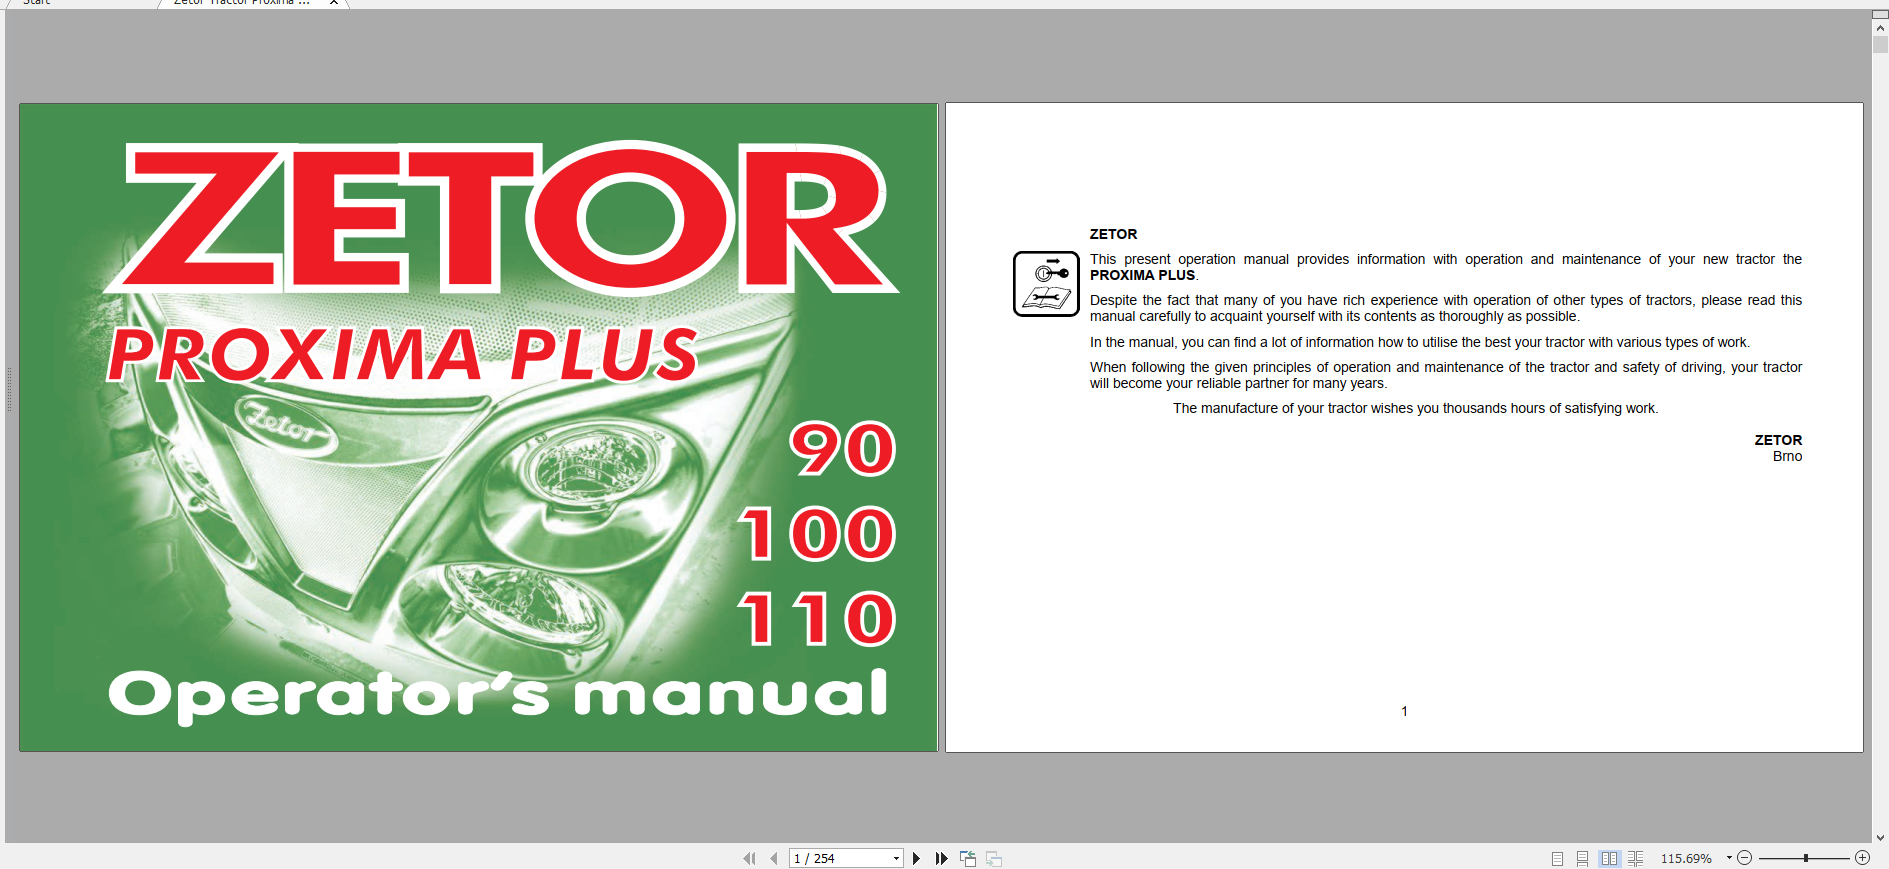Click the ZETOR signature above Brno
1889x869 pixels.
click(x=1778, y=440)
